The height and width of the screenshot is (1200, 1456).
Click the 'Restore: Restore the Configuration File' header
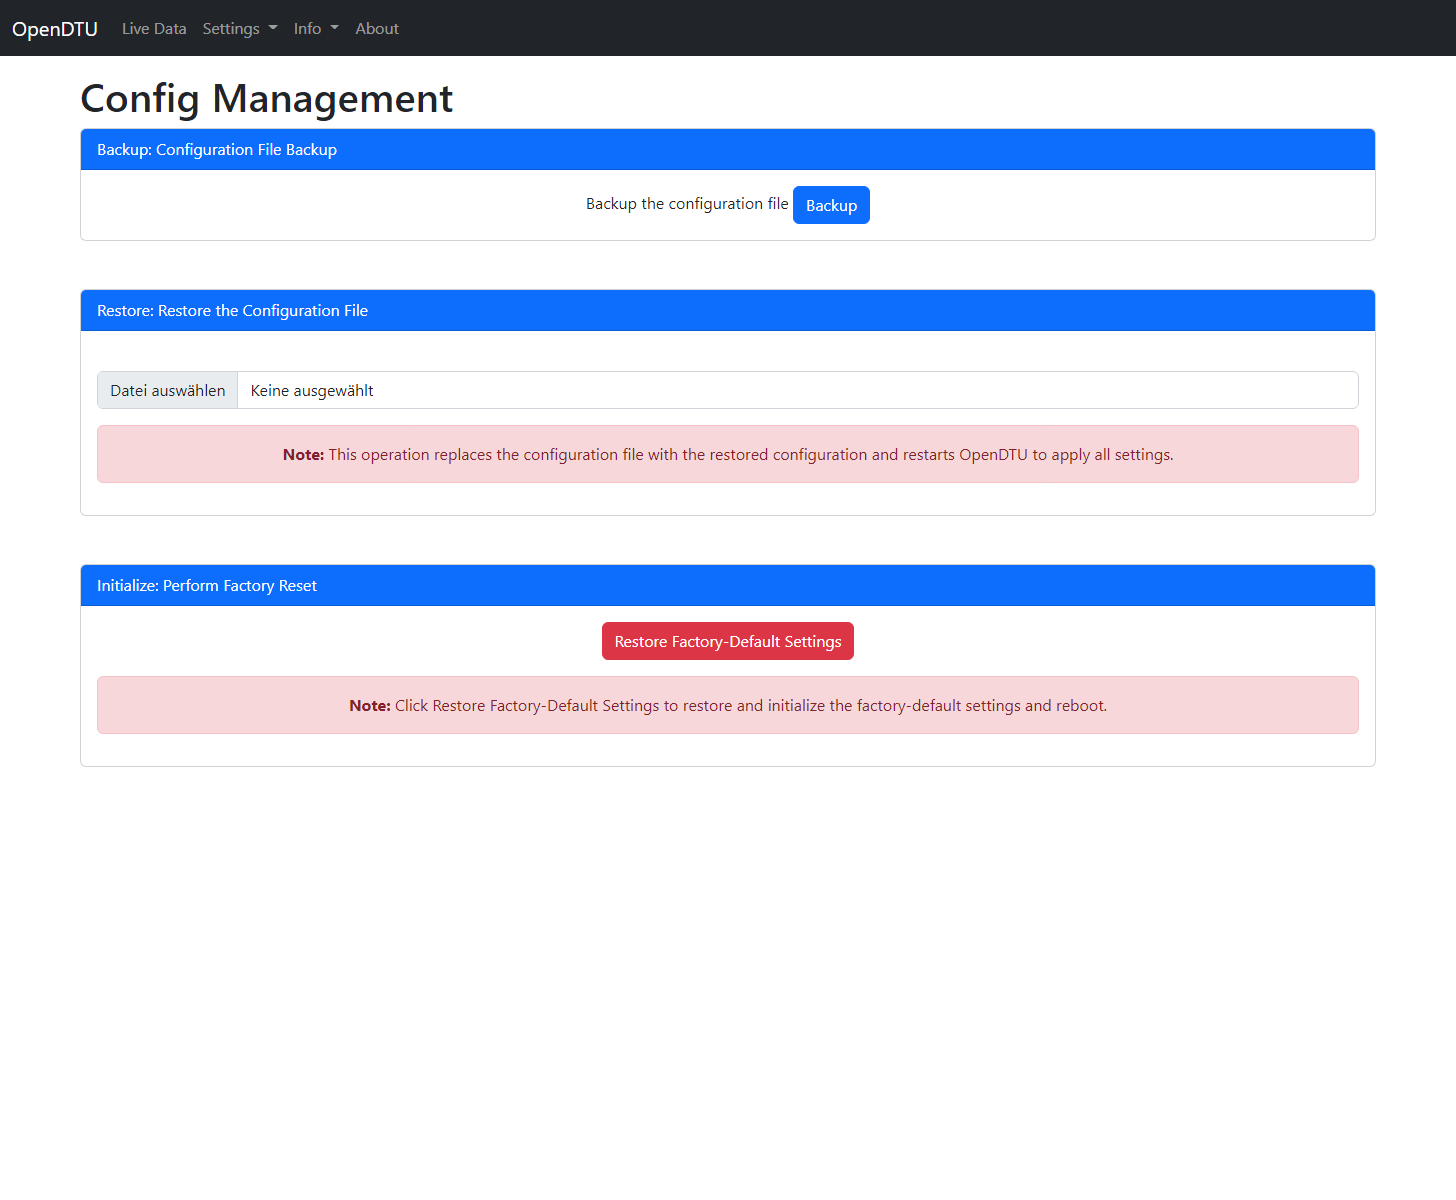(232, 311)
